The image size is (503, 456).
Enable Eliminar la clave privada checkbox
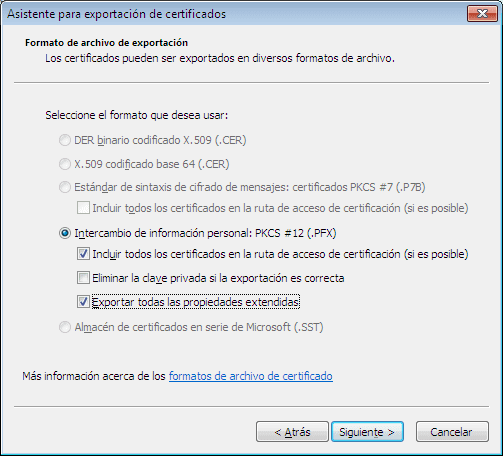83,278
